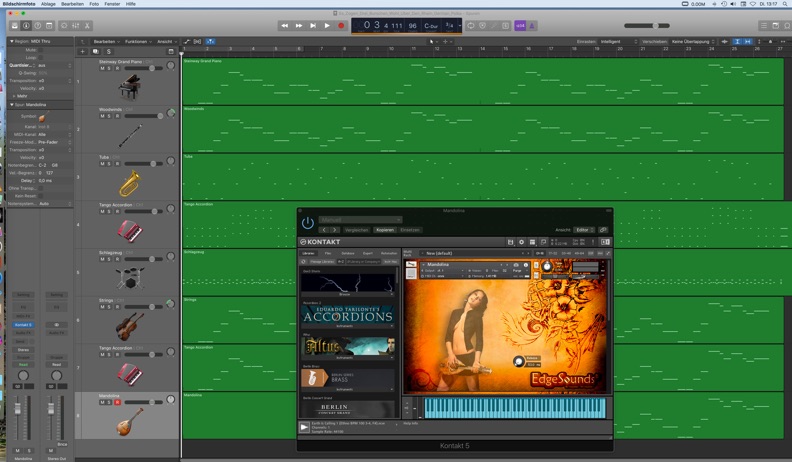The width and height of the screenshot is (792, 462).
Task: Open the Ansicht Editor dropdown in plugin
Action: pos(585,230)
